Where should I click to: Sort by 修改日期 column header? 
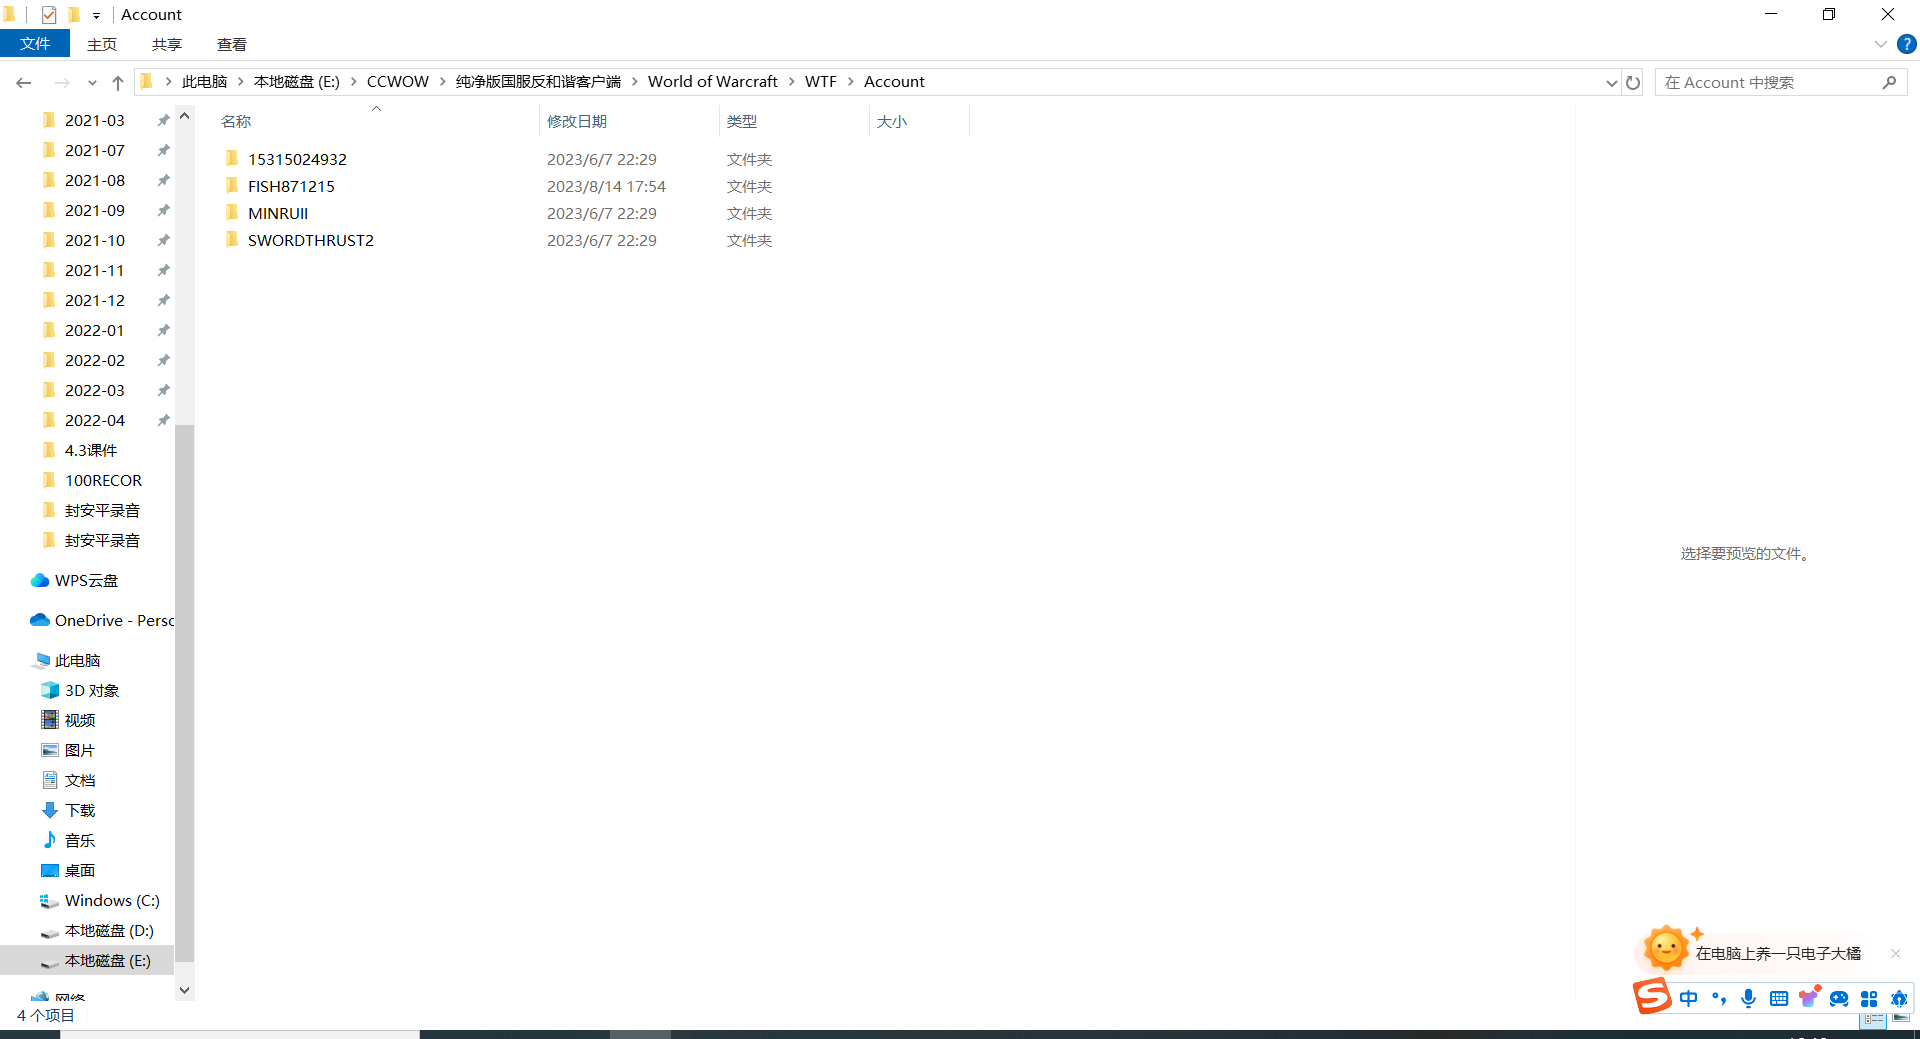point(577,121)
